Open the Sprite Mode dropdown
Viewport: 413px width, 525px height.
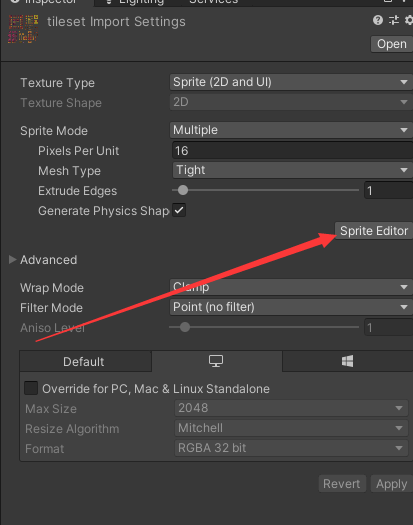point(291,130)
